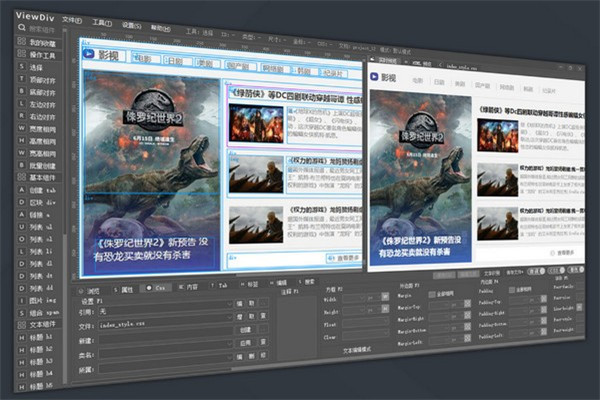Pick the 批量创建 batch create B icon
600x400 pixels.
point(21,165)
